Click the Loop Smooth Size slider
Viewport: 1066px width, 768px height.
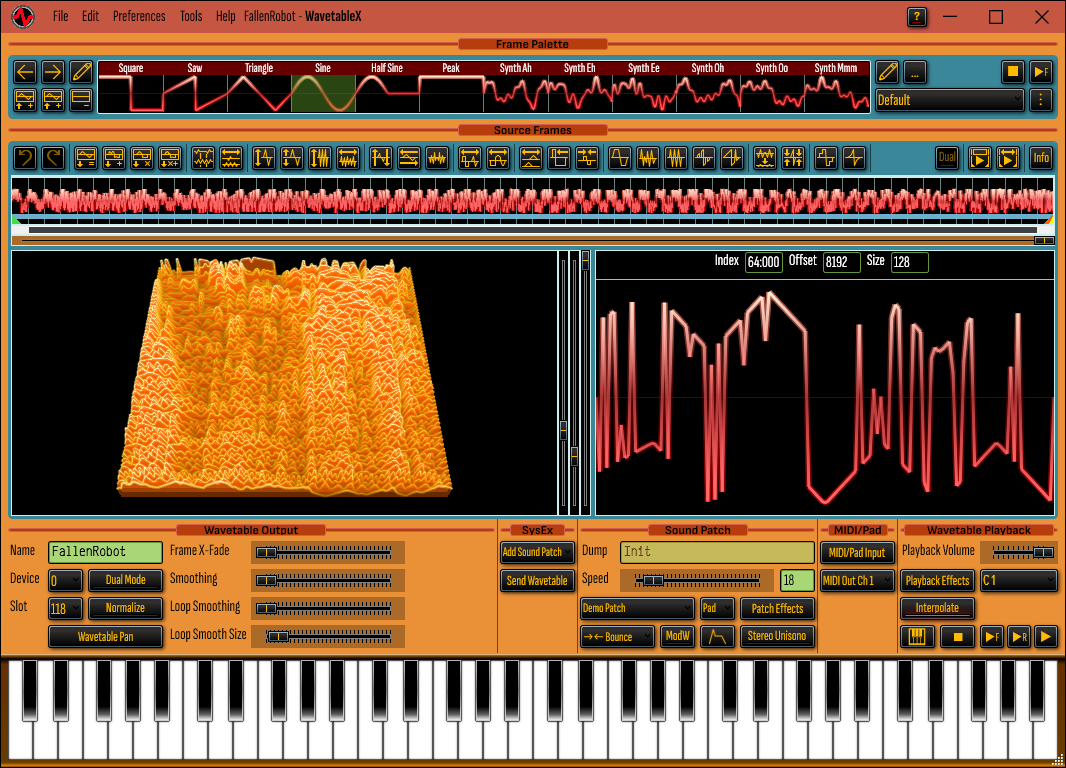(330, 636)
